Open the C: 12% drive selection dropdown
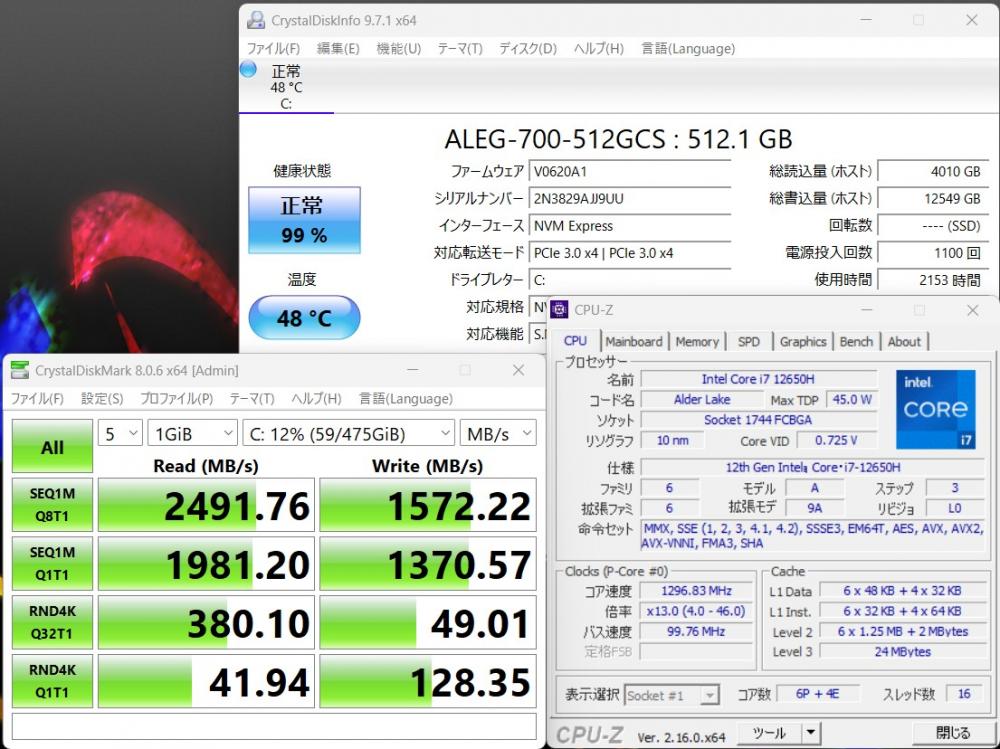Viewport: 1000px width, 749px height. click(x=348, y=434)
